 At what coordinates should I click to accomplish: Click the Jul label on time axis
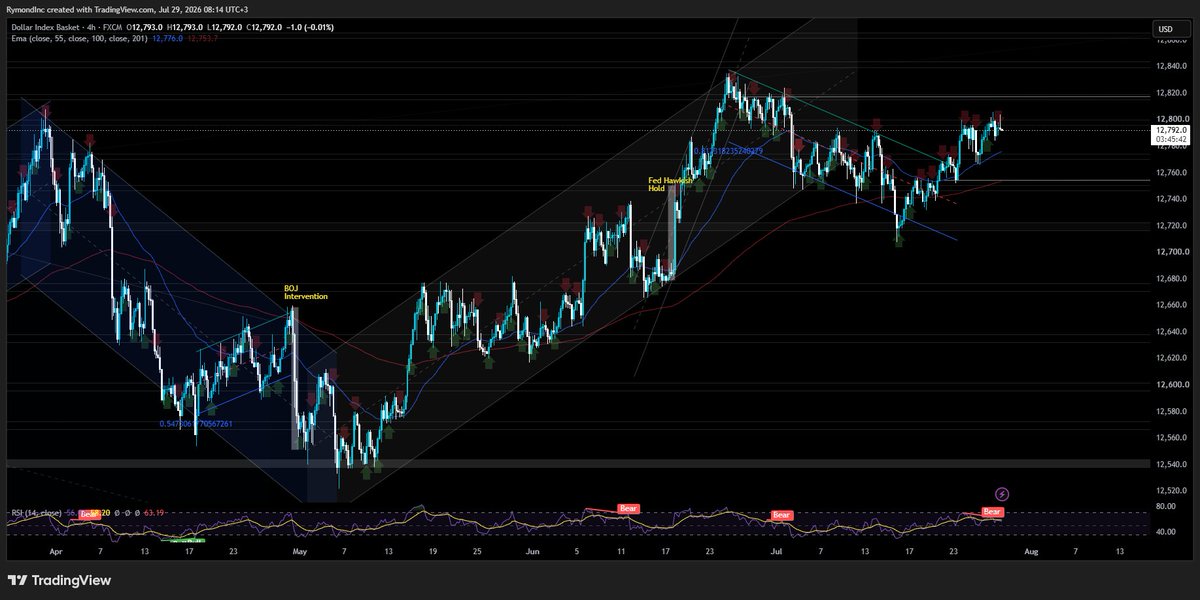pos(777,551)
